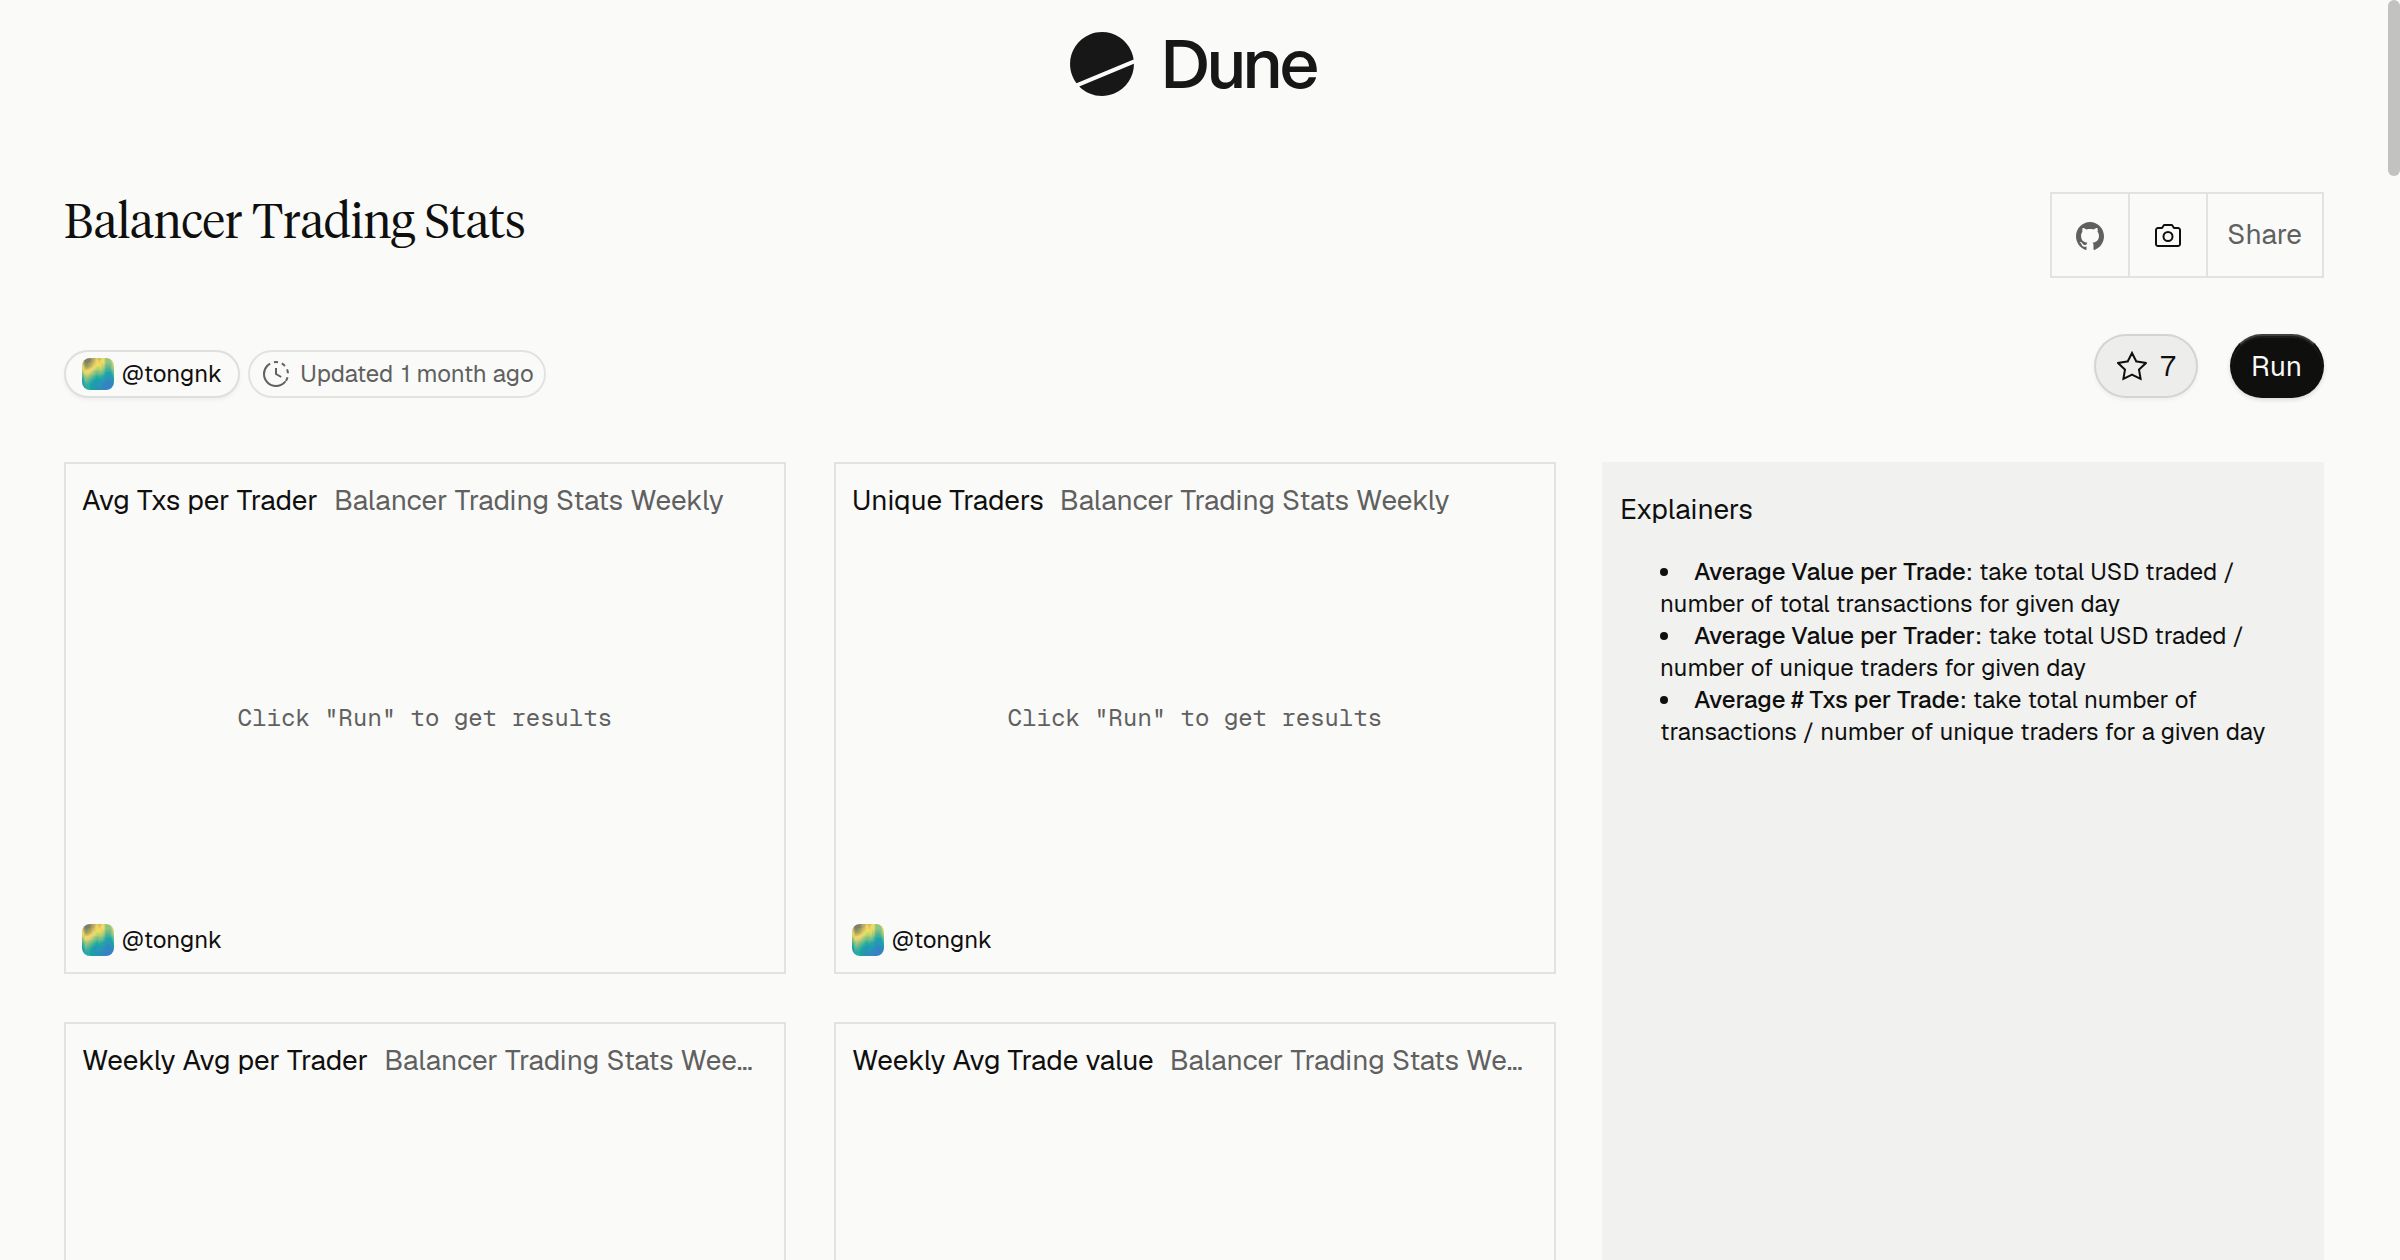Click avatar icon in Avg Txs per Trader card footer
This screenshot has height=1260, width=2400.
coord(97,940)
